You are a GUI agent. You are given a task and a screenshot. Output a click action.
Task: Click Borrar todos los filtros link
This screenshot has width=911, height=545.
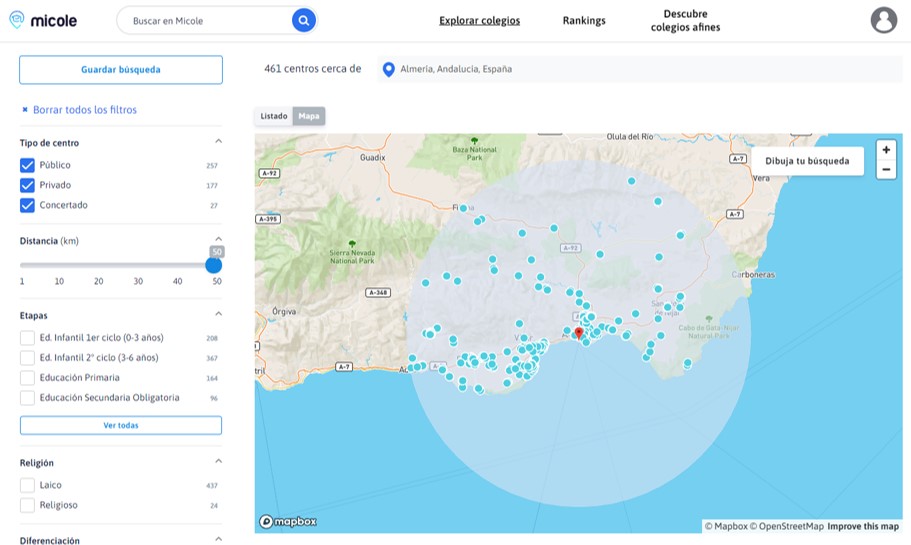point(85,110)
